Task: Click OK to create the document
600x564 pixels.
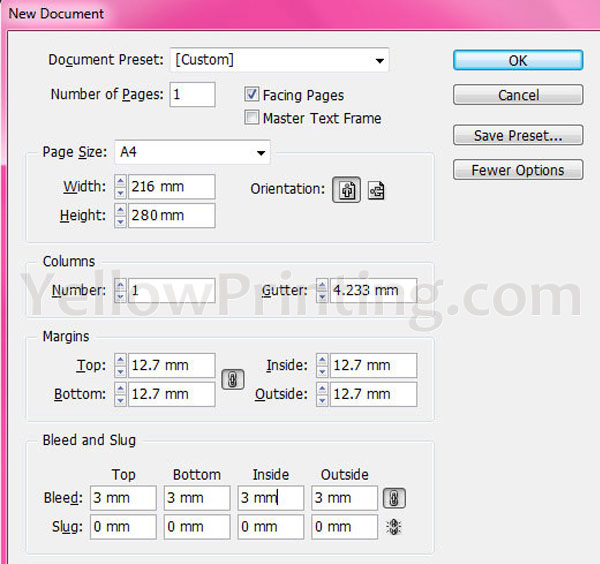Action: tap(517, 60)
